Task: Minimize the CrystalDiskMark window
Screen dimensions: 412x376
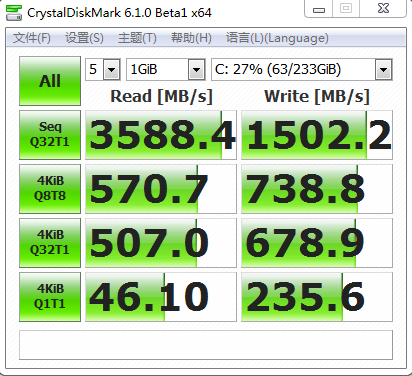Action: point(319,9)
